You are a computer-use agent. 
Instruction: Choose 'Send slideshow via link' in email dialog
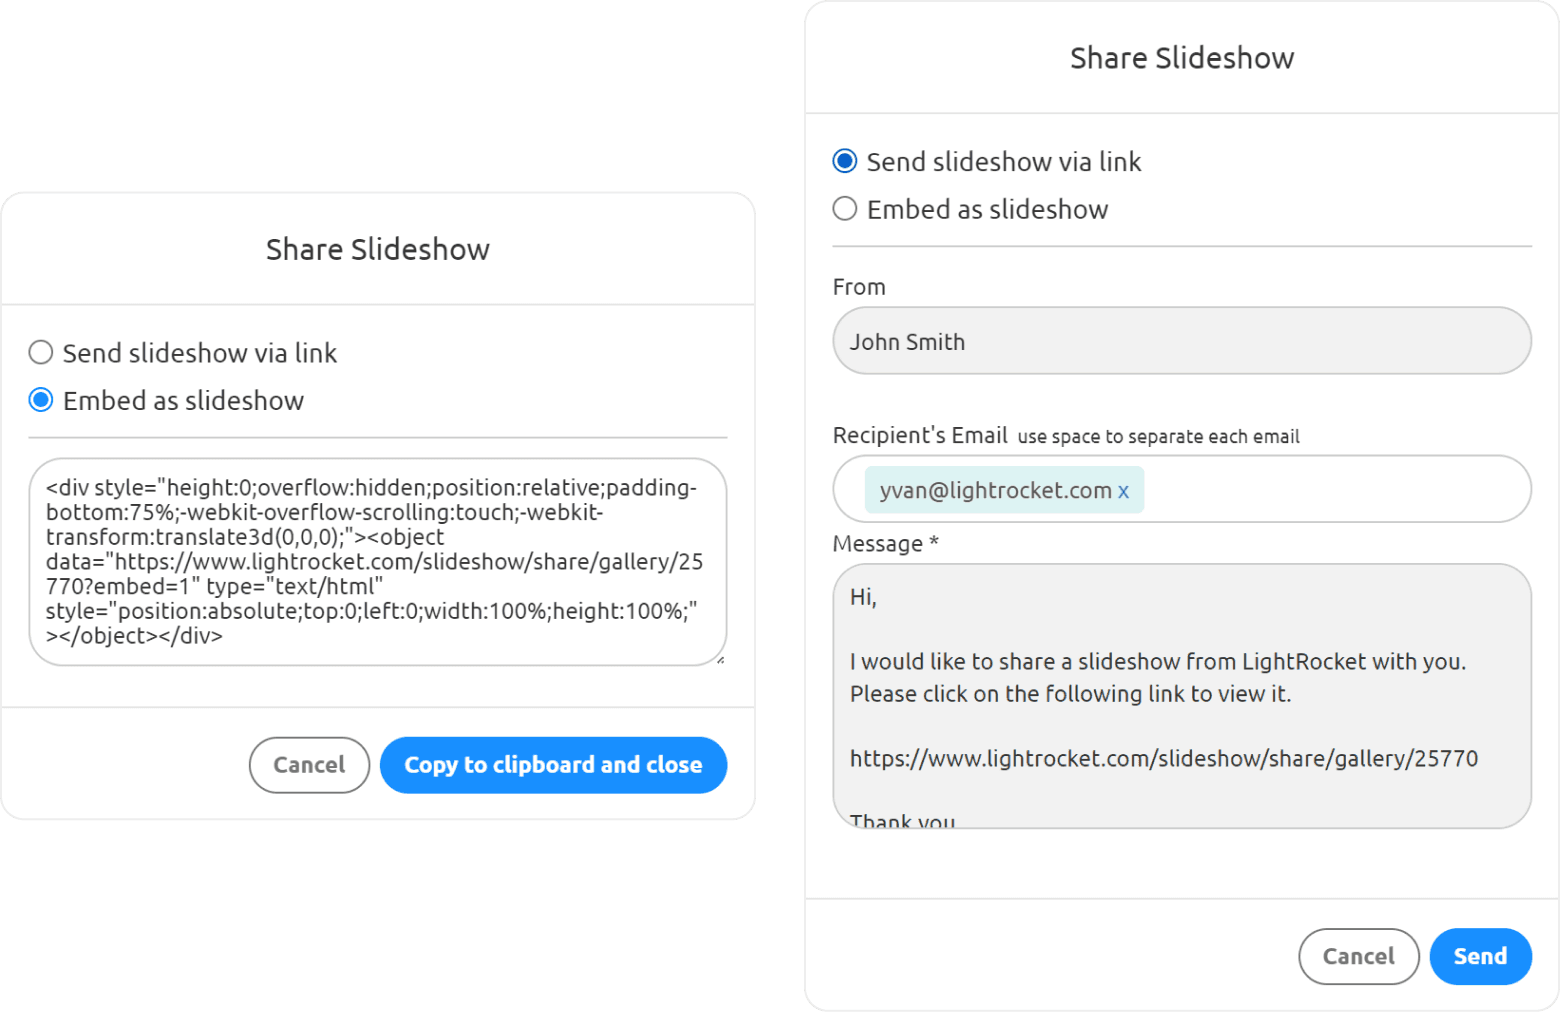click(845, 162)
